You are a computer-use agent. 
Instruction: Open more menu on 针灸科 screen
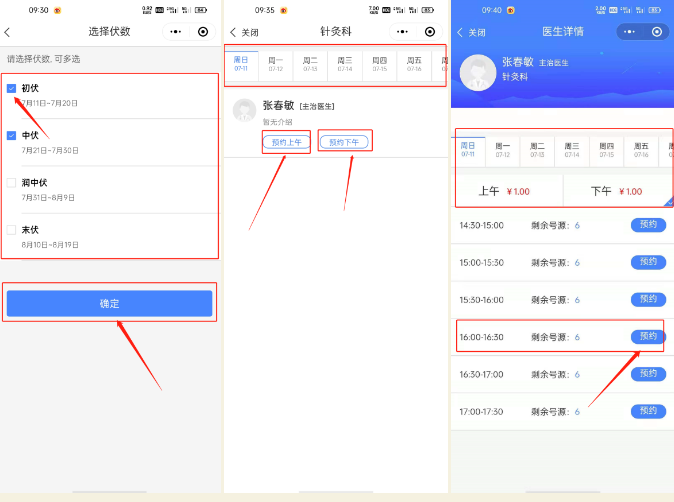point(402,32)
